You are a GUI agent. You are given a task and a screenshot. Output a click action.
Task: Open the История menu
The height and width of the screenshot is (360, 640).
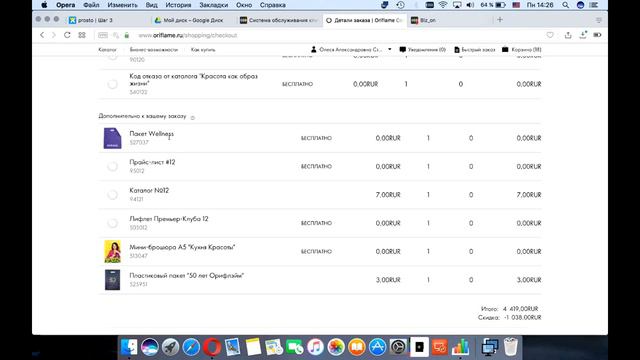pos(178,5)
